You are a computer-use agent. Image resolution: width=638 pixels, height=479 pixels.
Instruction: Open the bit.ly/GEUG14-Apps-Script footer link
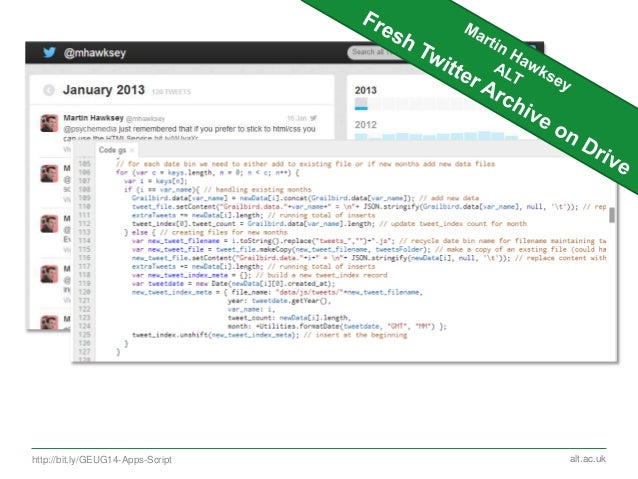(x=102, y=460)
